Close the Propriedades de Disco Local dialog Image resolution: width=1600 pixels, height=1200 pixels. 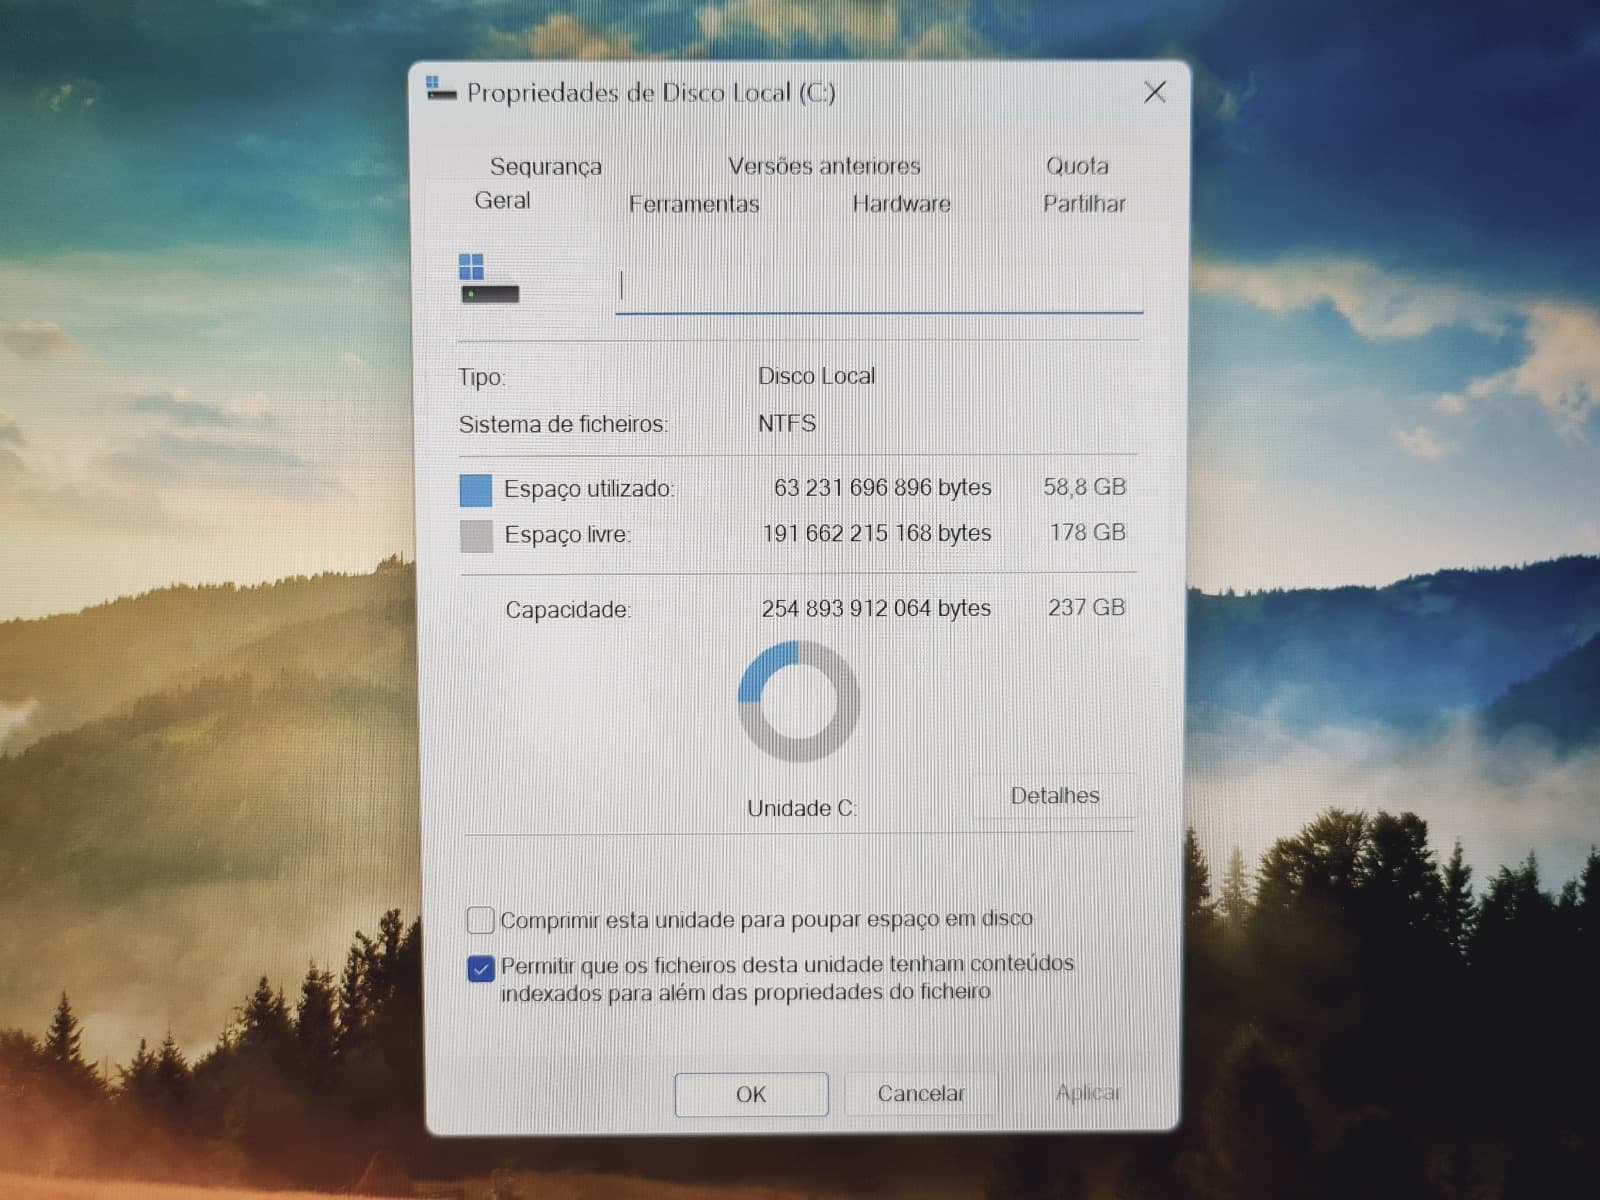[x=1155, y=92]
